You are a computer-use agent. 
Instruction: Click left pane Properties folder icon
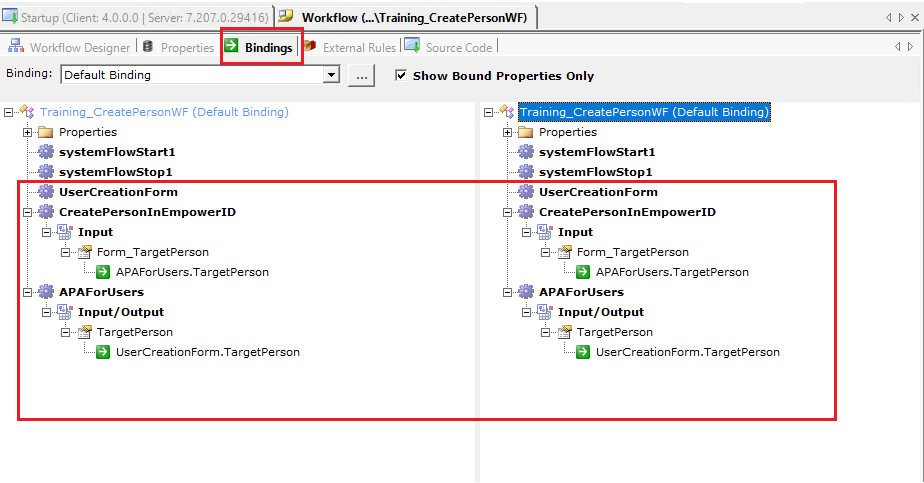coord(45,132)
